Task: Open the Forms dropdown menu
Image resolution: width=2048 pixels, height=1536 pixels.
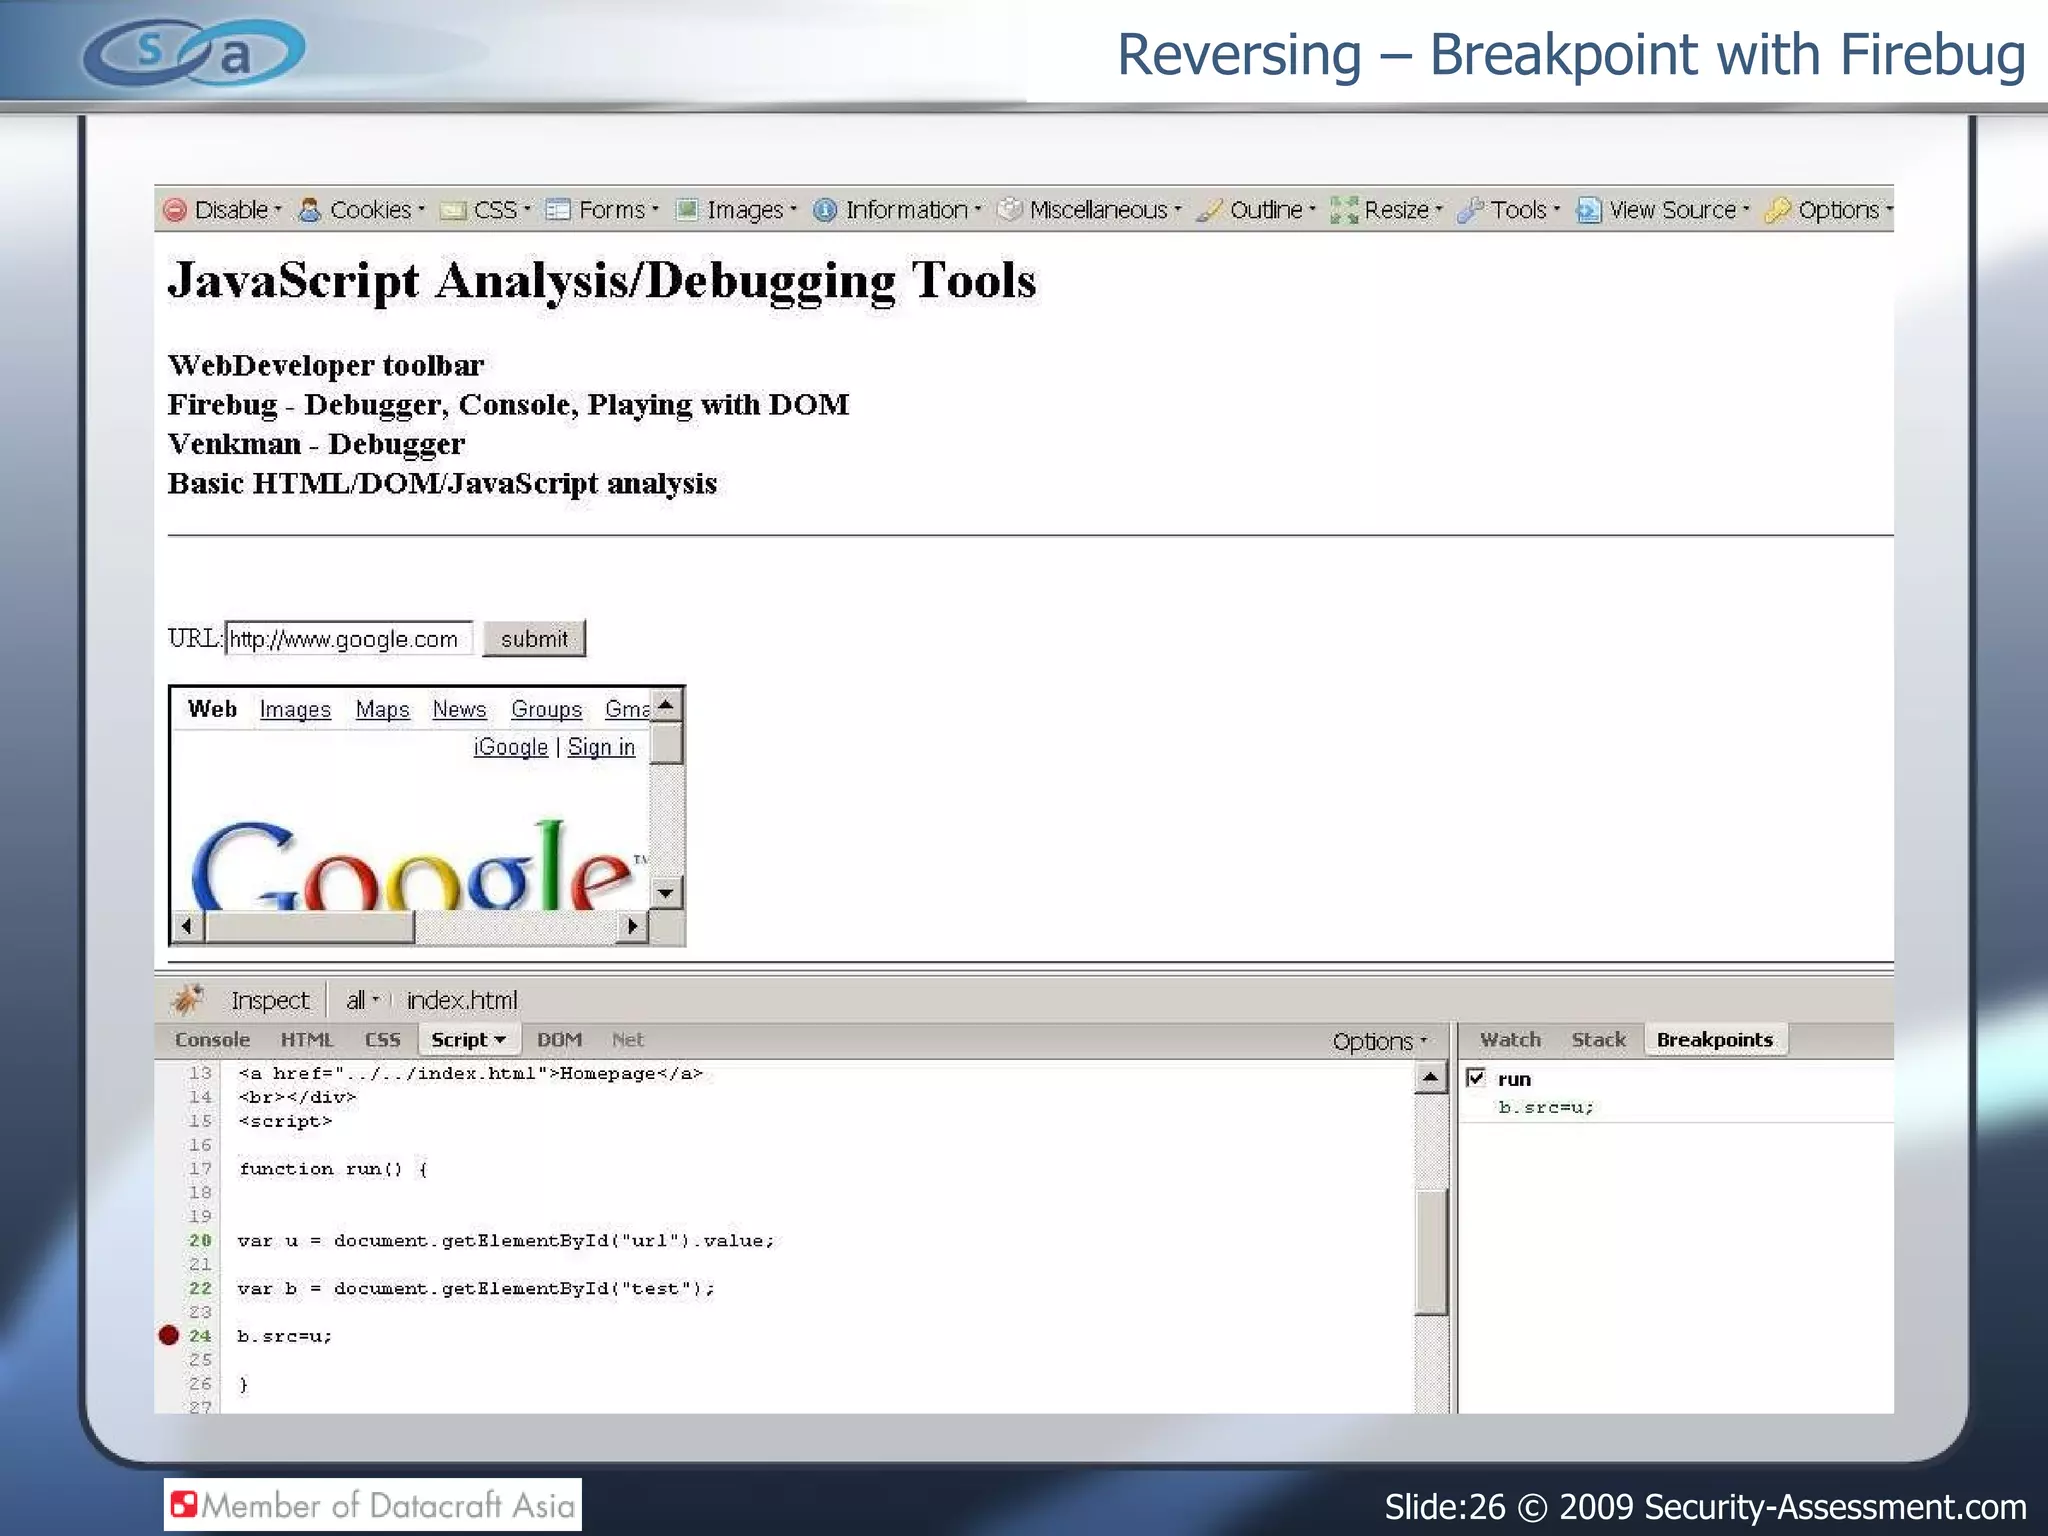Action: point(618,210)
